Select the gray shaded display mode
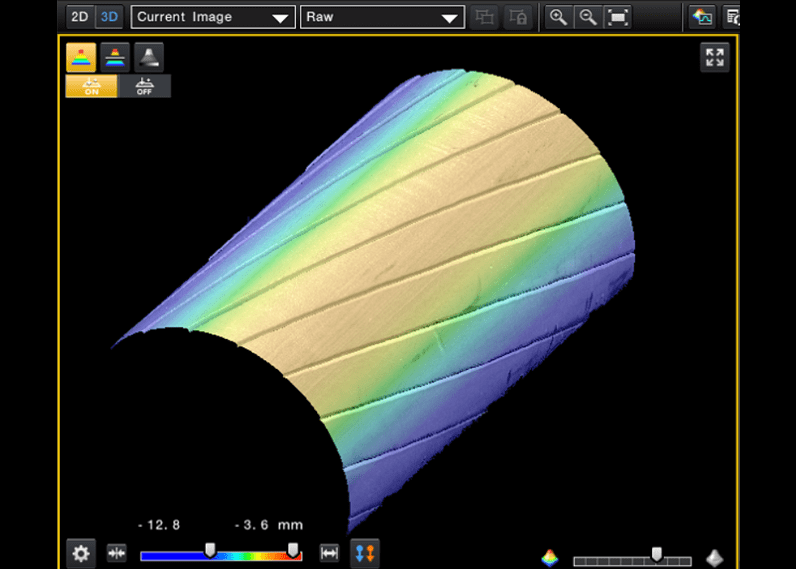Image resolution: width=796 pixels, height=569 pixels. pos(148,57)
